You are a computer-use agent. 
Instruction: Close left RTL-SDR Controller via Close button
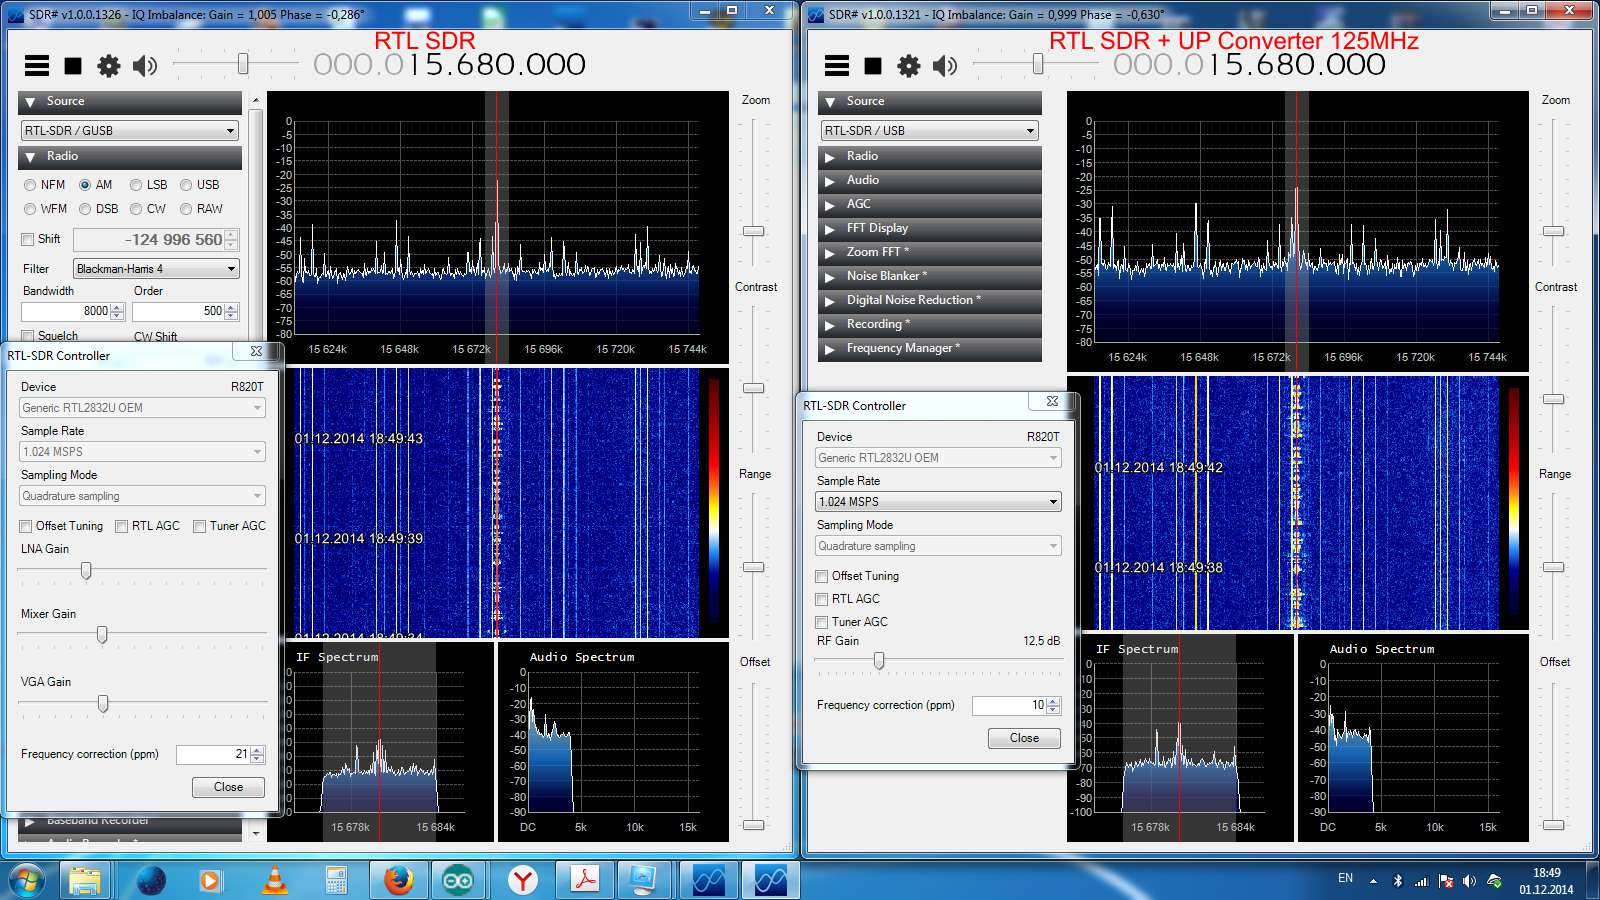click(228, 787)
